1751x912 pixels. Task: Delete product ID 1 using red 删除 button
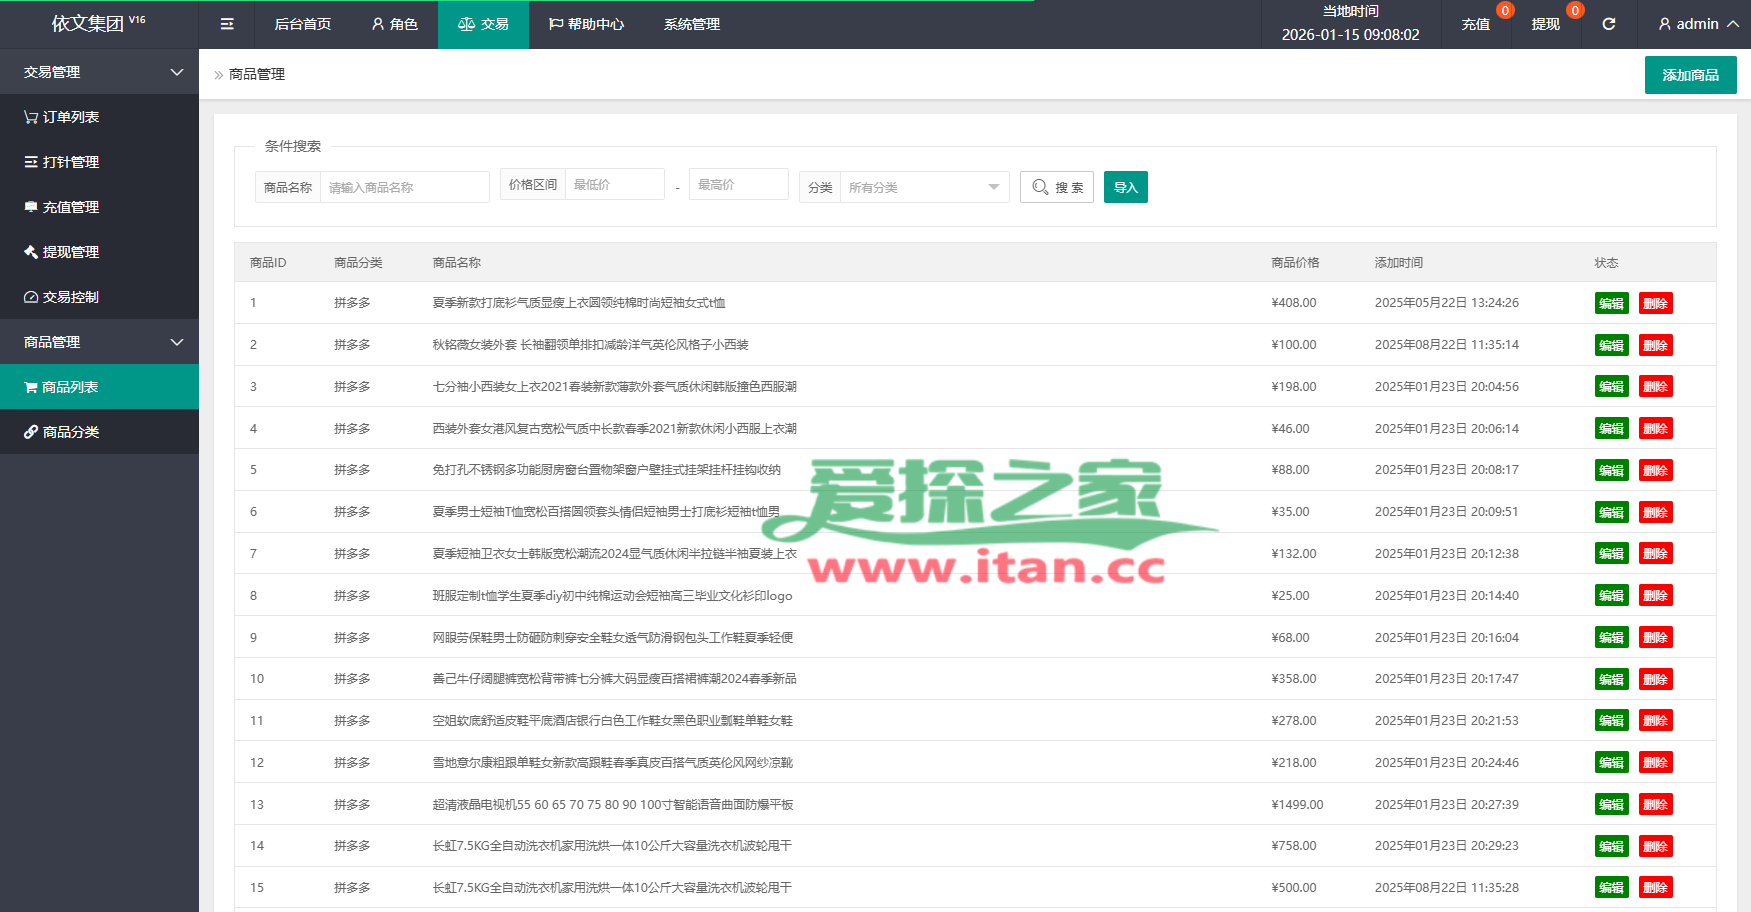pos(1655,303)
